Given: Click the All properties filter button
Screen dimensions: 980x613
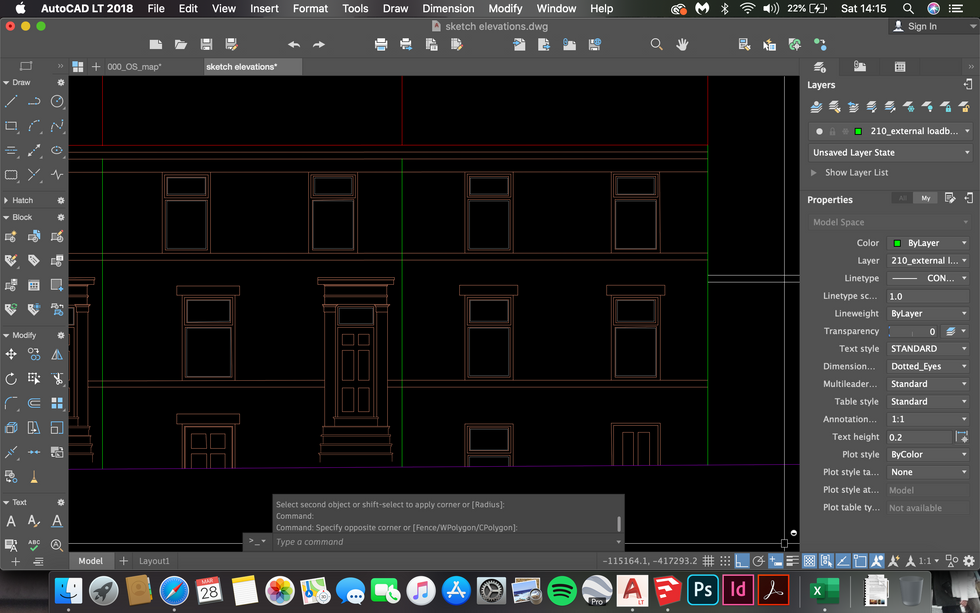Looking at the screenshot, I should 902,199.
